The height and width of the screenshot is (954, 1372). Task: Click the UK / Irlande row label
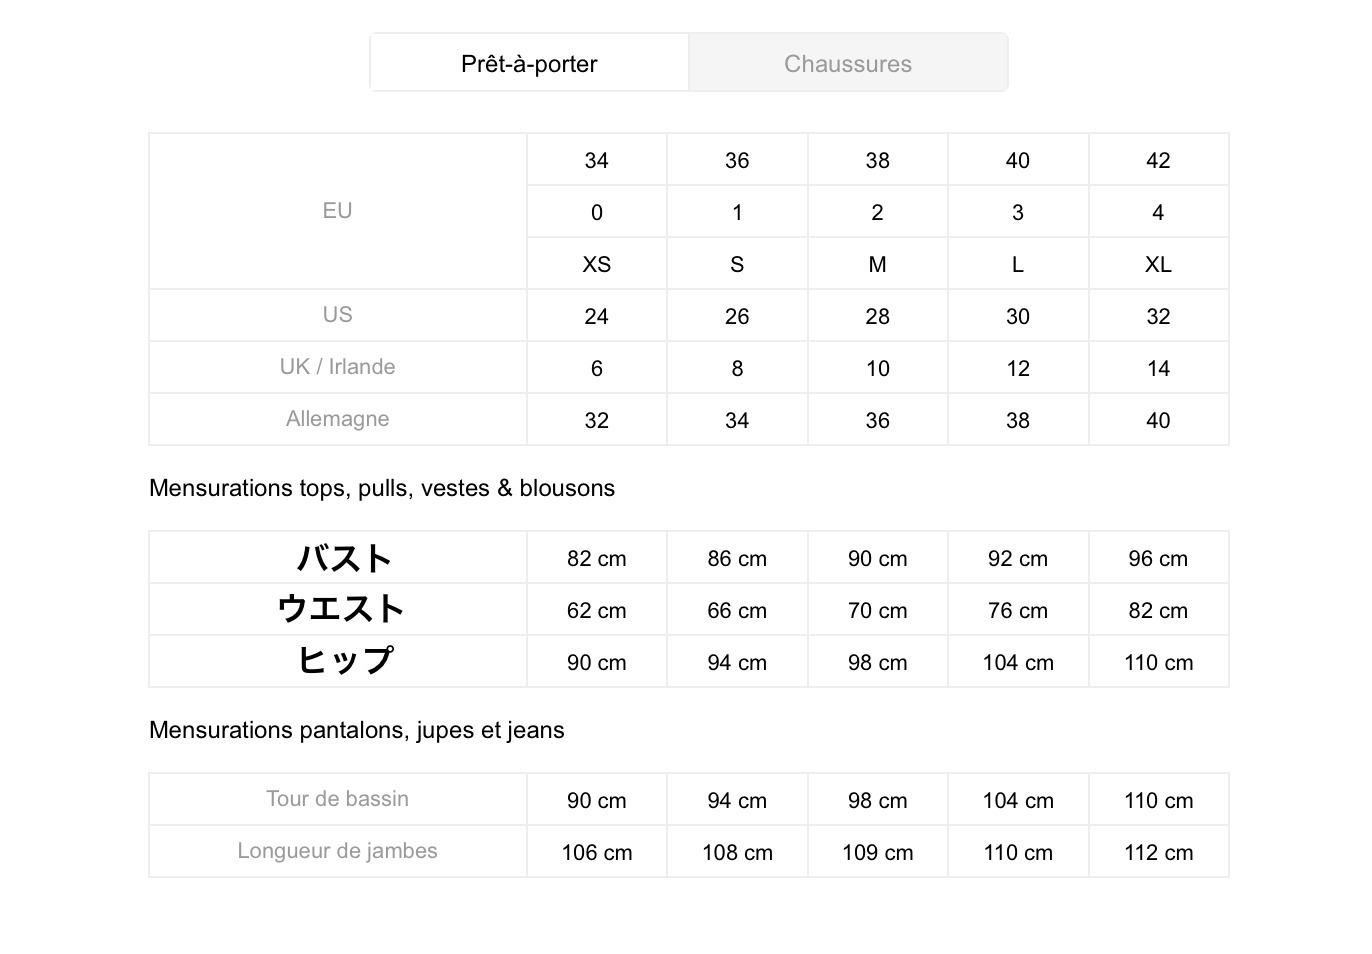pos(338,367)
